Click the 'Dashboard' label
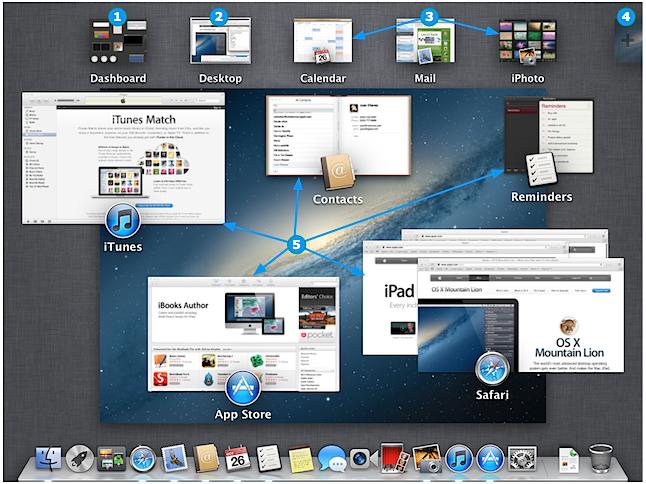Screen dimensions: 646x484 [x=118, y=78]
